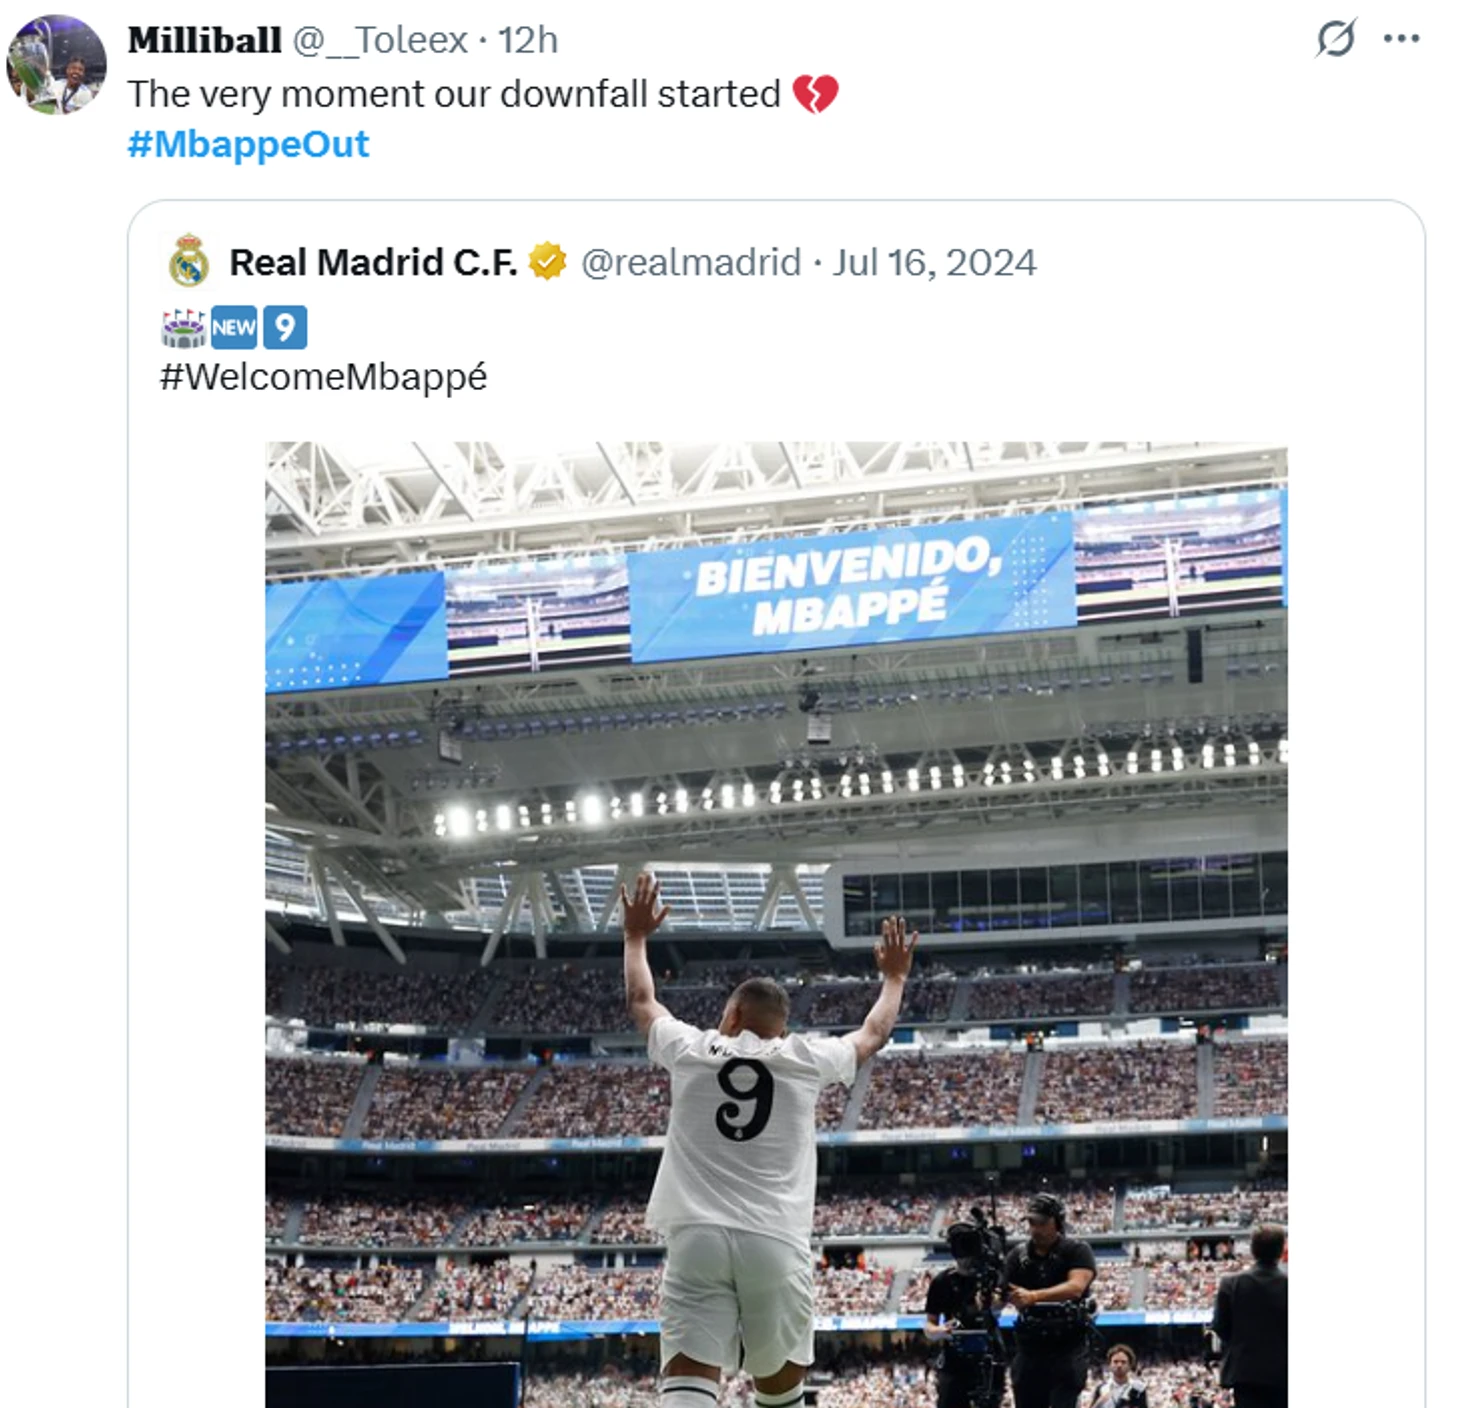Click the 12h timestamp
Image resolution: width=1460 pixels, height=1408 pixels.
[527, 40]
